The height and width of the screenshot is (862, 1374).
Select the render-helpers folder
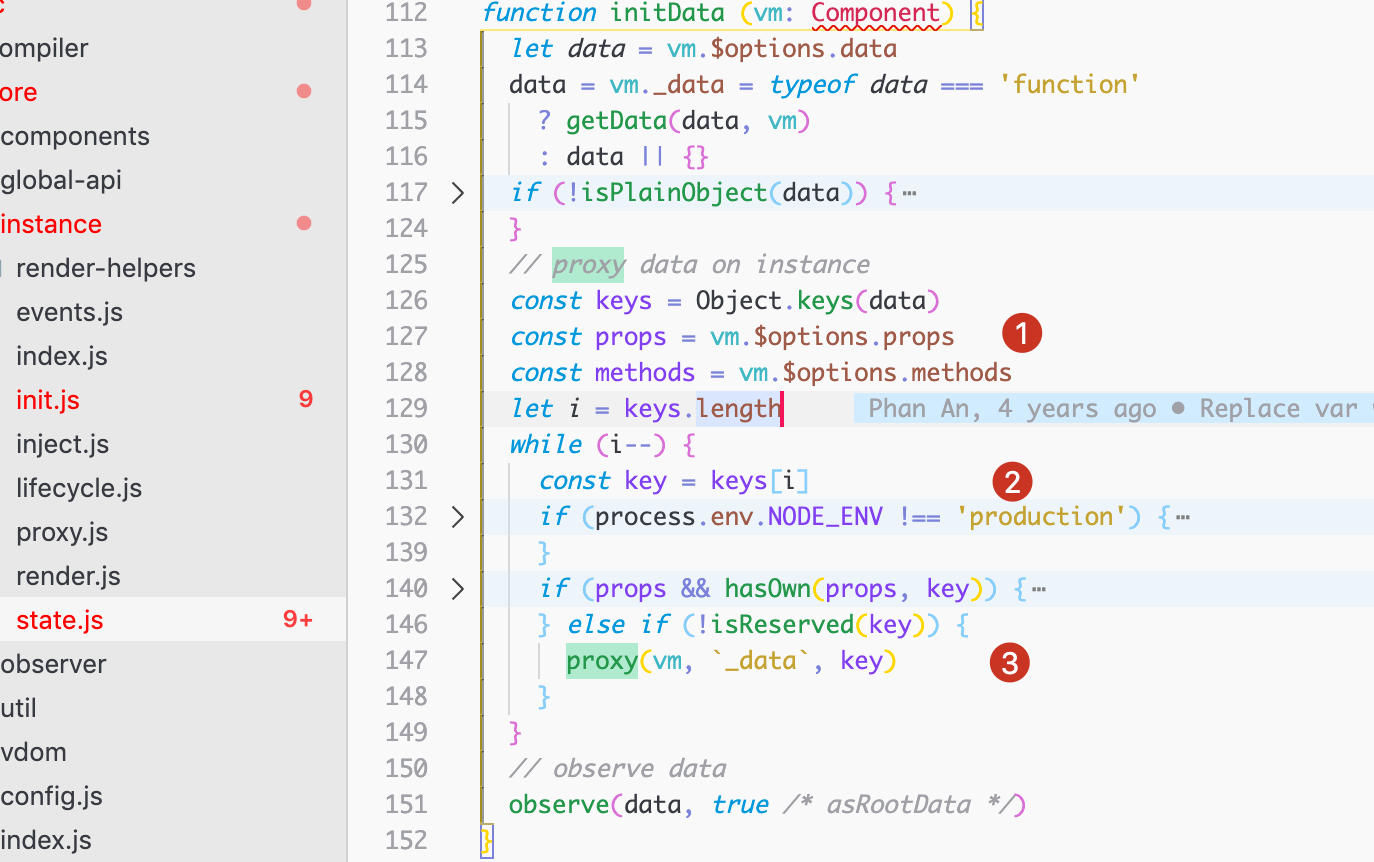coord(106,268)
